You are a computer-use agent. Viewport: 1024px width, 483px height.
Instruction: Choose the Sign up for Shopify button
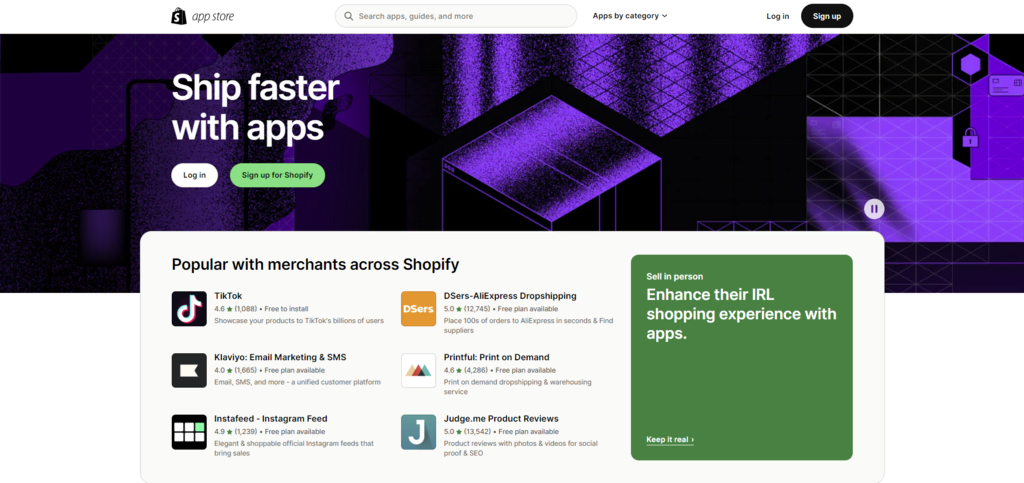pyautogui.click(x=278, y=175)
